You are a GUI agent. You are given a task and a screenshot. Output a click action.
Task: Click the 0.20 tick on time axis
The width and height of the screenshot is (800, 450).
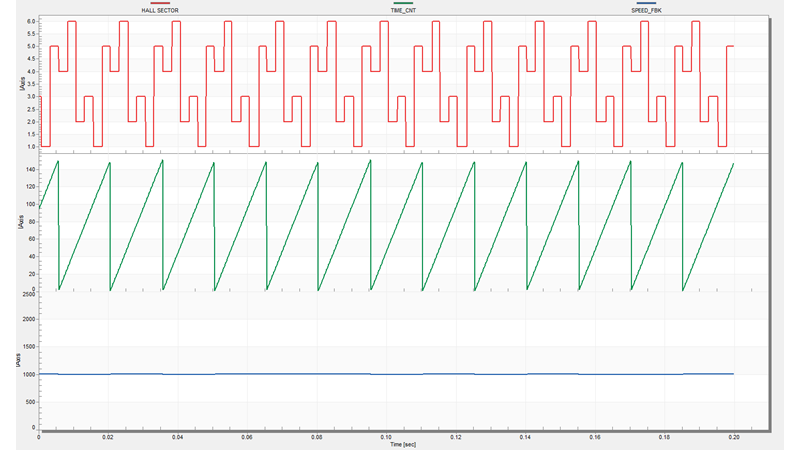[x=734, y=437]
